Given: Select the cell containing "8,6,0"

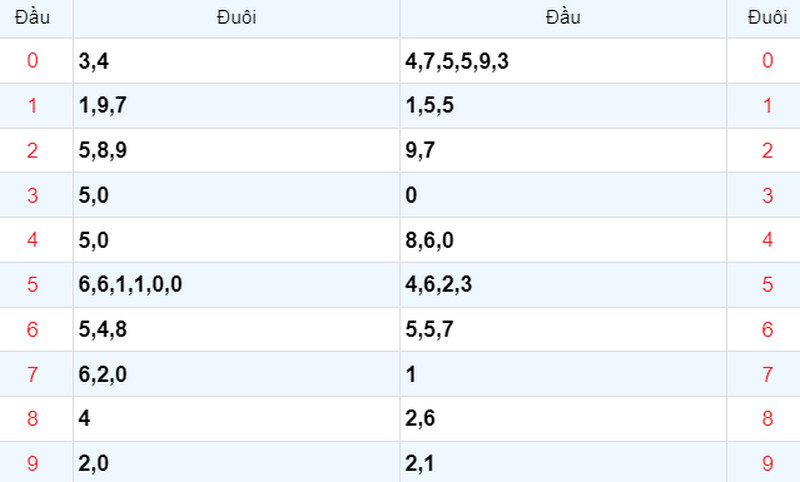Looking at the screenshot, I should click(x=429, y=240).
